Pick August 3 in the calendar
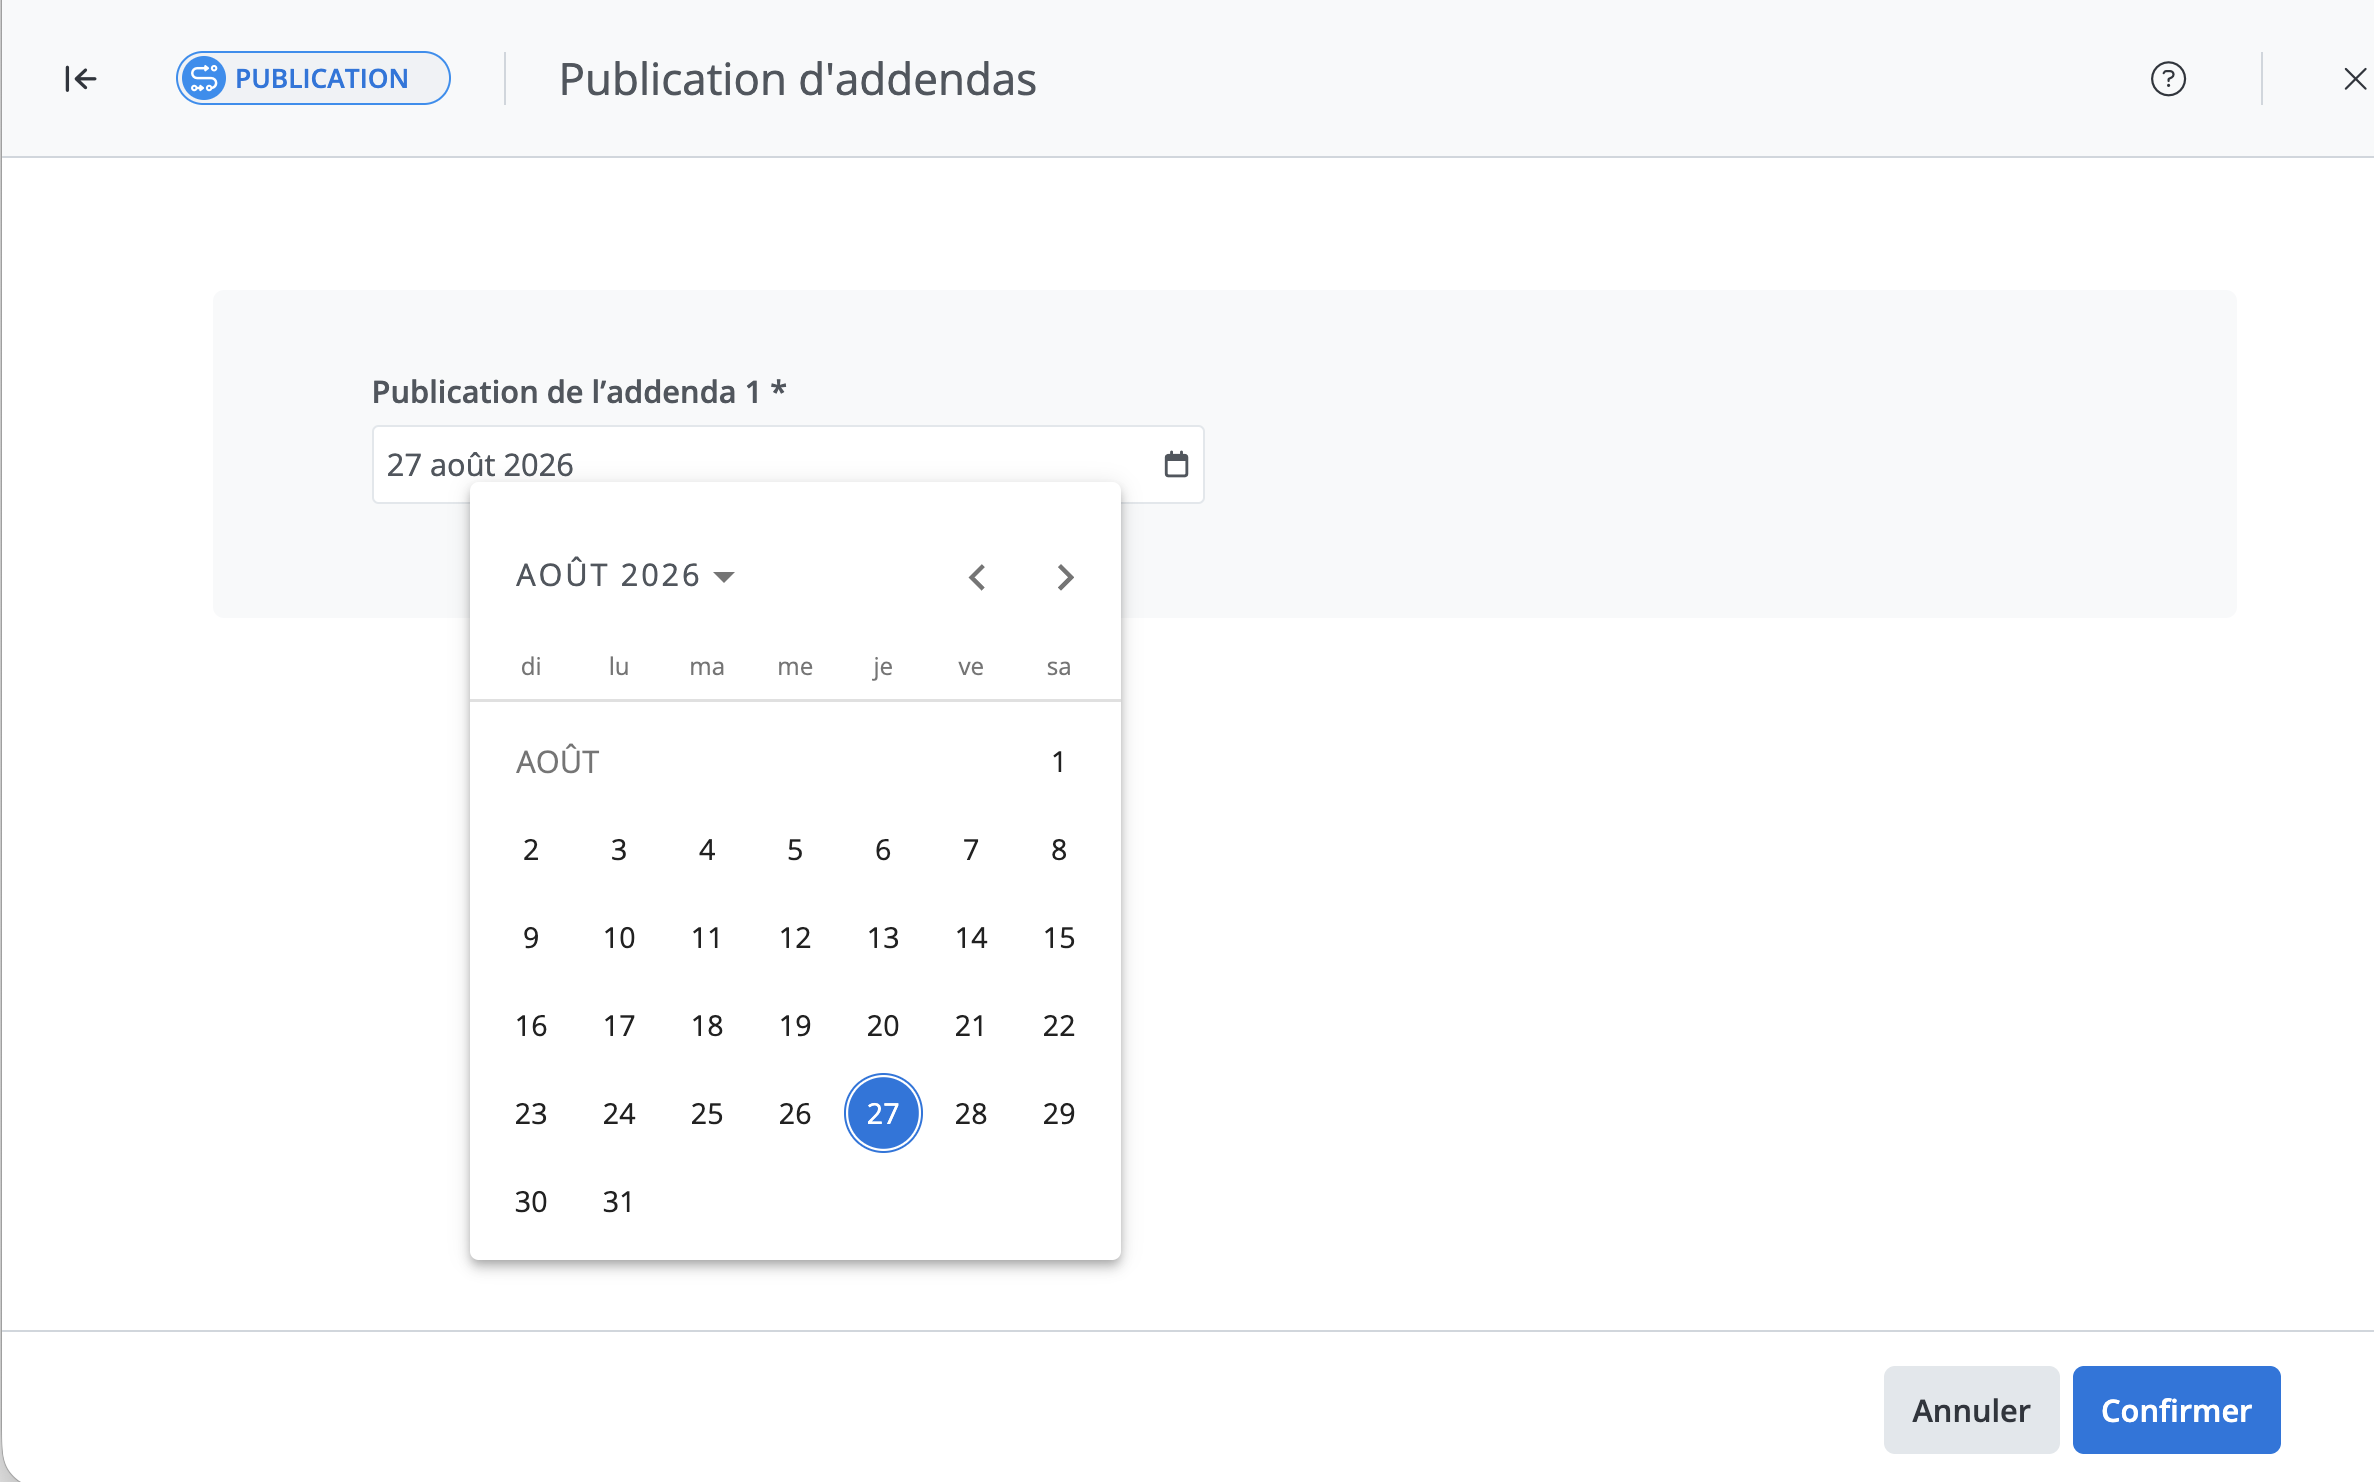The height and width of the screenshot is (1482, 2374). 619,850
